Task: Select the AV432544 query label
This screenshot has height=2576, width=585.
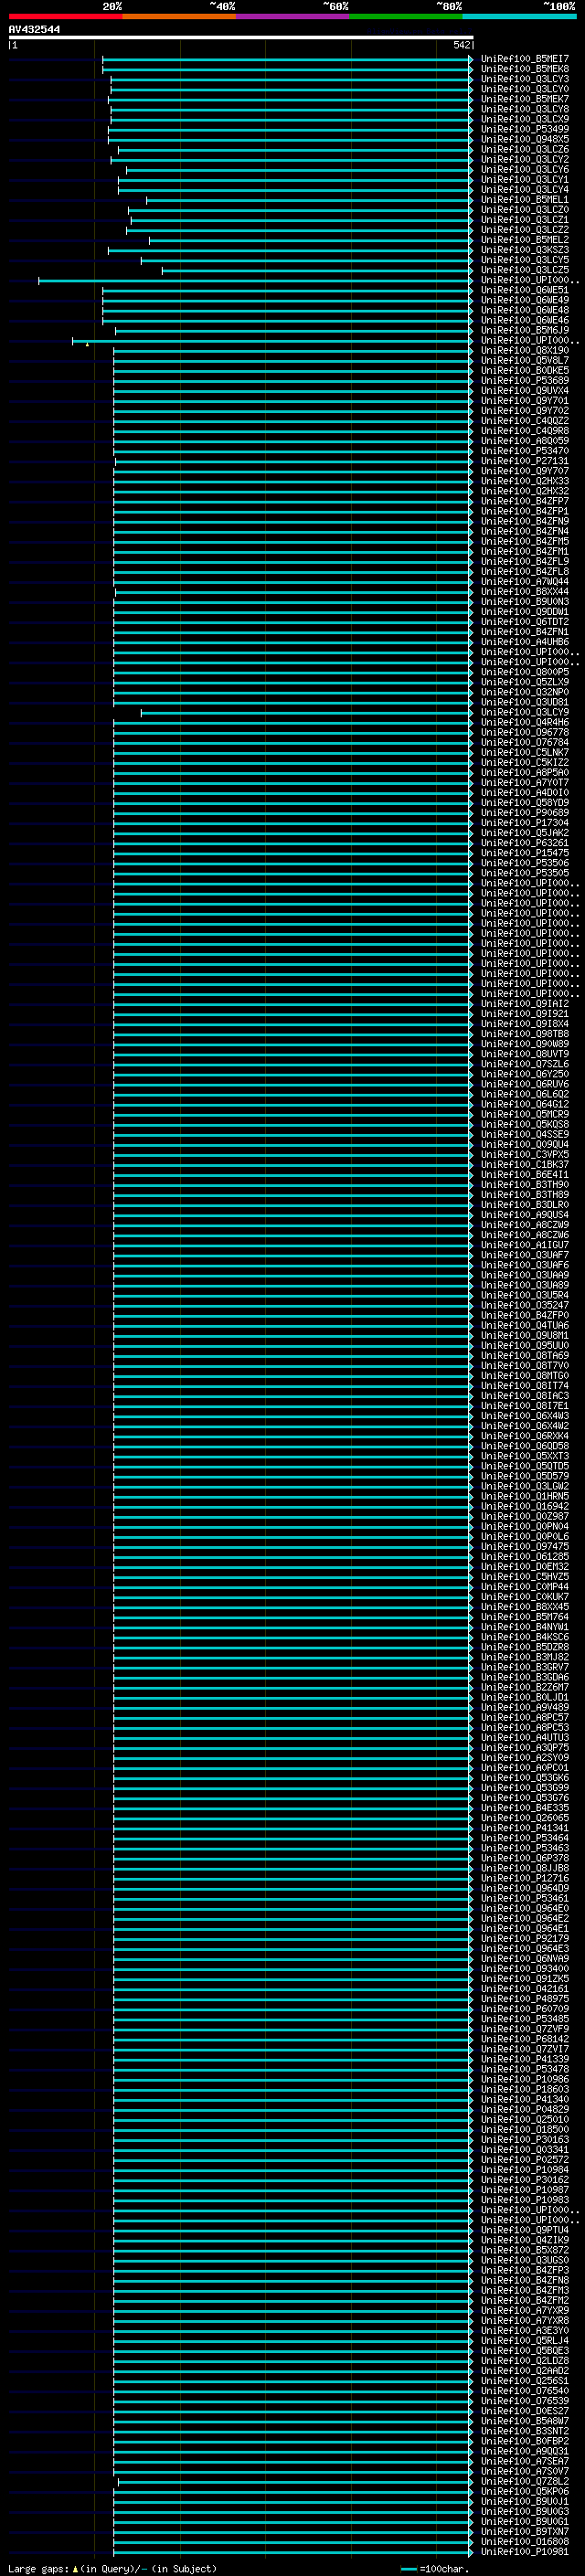Action: click(x=34, y=29)
